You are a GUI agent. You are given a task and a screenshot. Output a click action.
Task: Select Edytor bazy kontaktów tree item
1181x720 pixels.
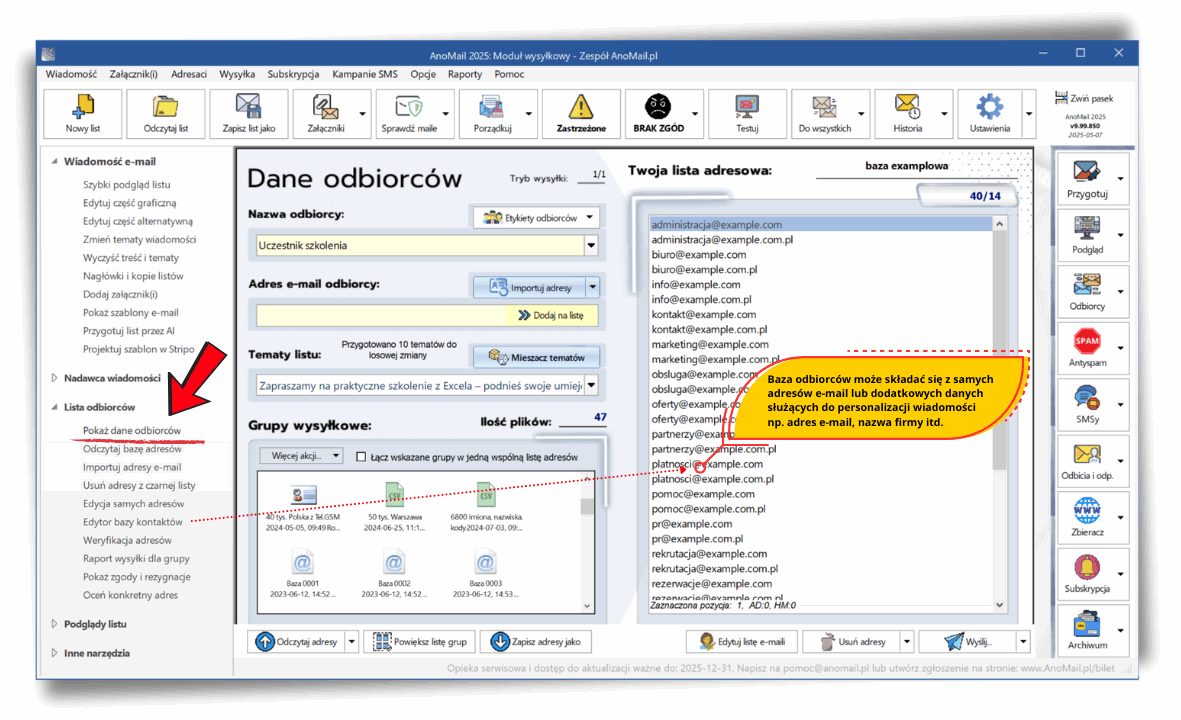[132, 522]
